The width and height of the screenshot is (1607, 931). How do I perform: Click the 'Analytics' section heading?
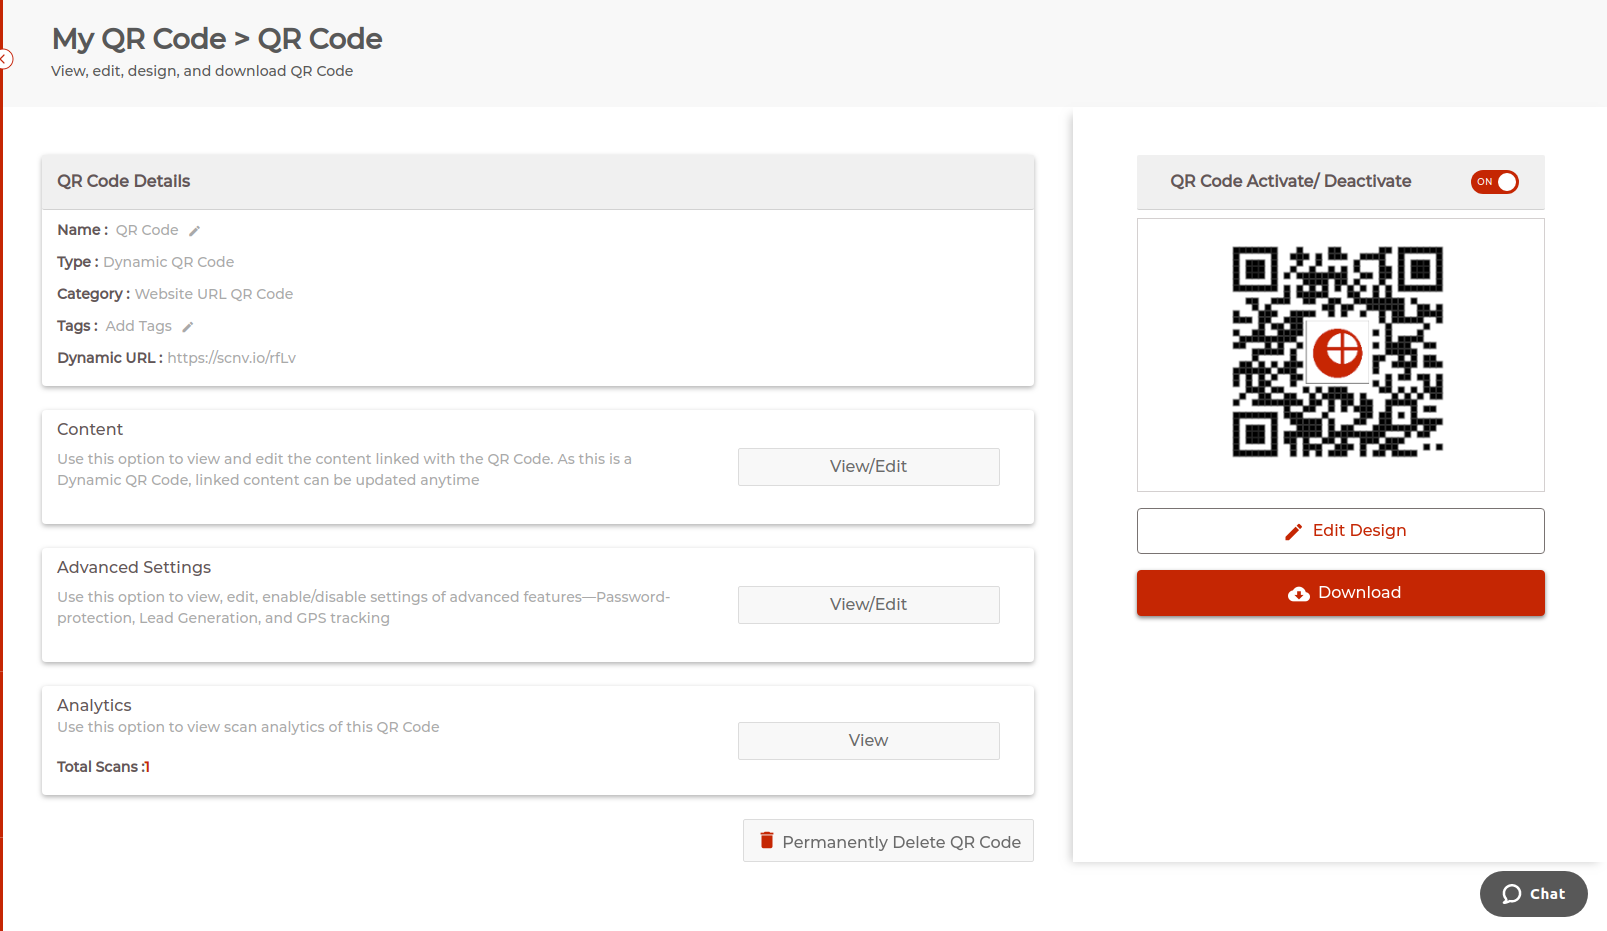click(x=94, y=705)
